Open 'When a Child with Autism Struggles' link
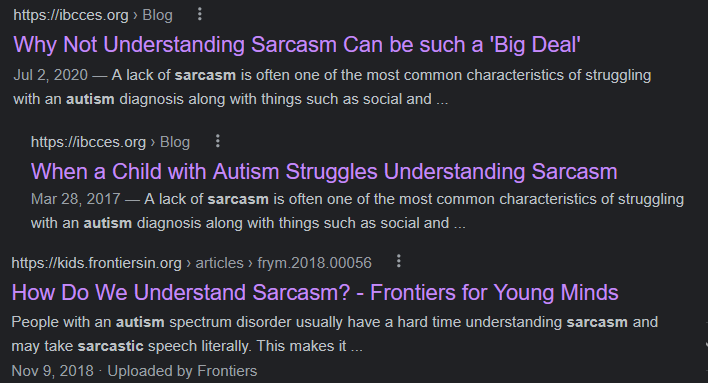Viewport: 708px width, 383px height. (324, 172)
